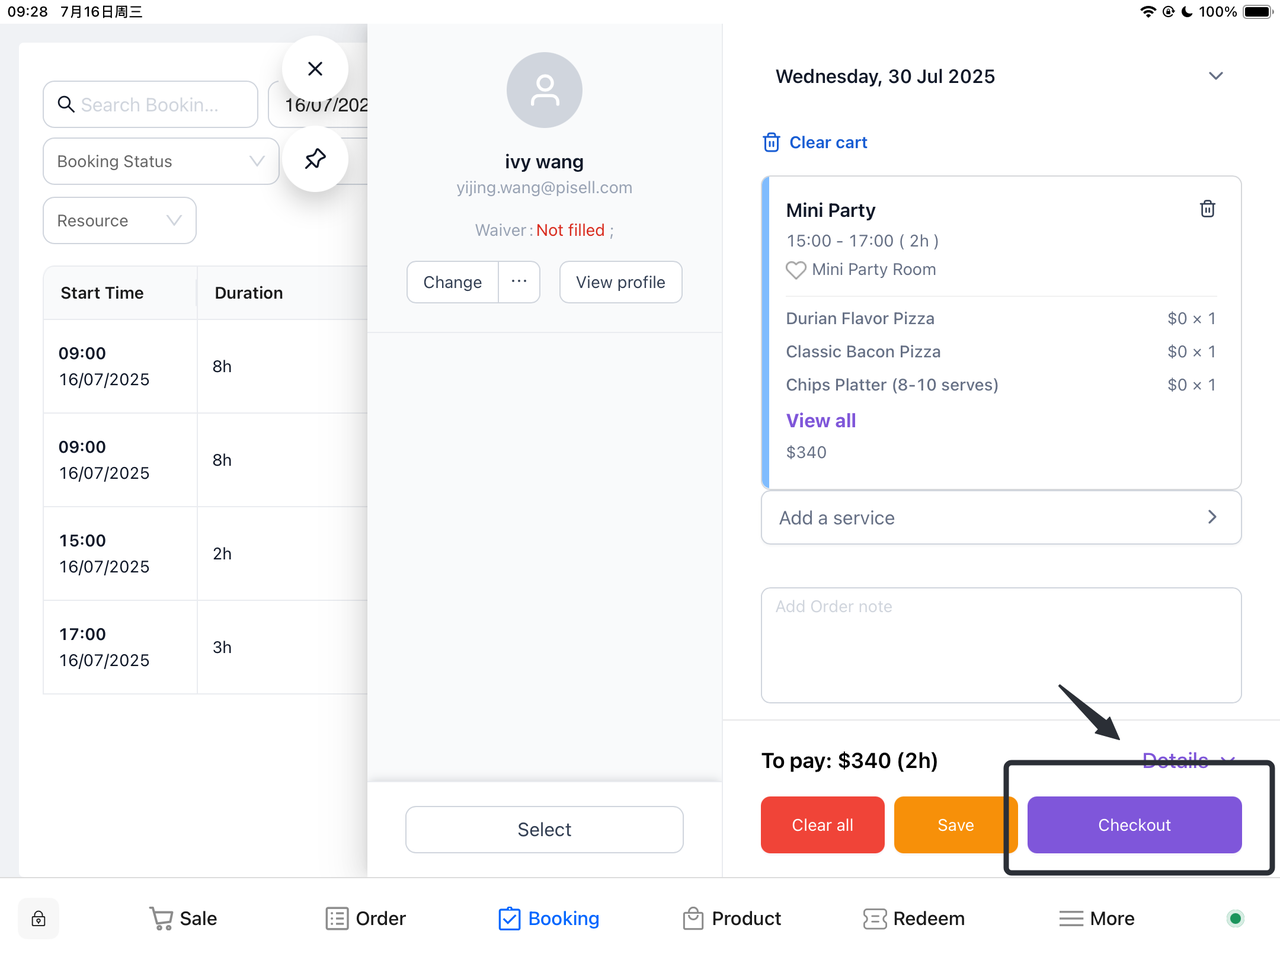The width and height of the screenshot is (1280, 960).
Task: Open the Redeem tab
Action: pyautogui.click(x=913, y=919)
